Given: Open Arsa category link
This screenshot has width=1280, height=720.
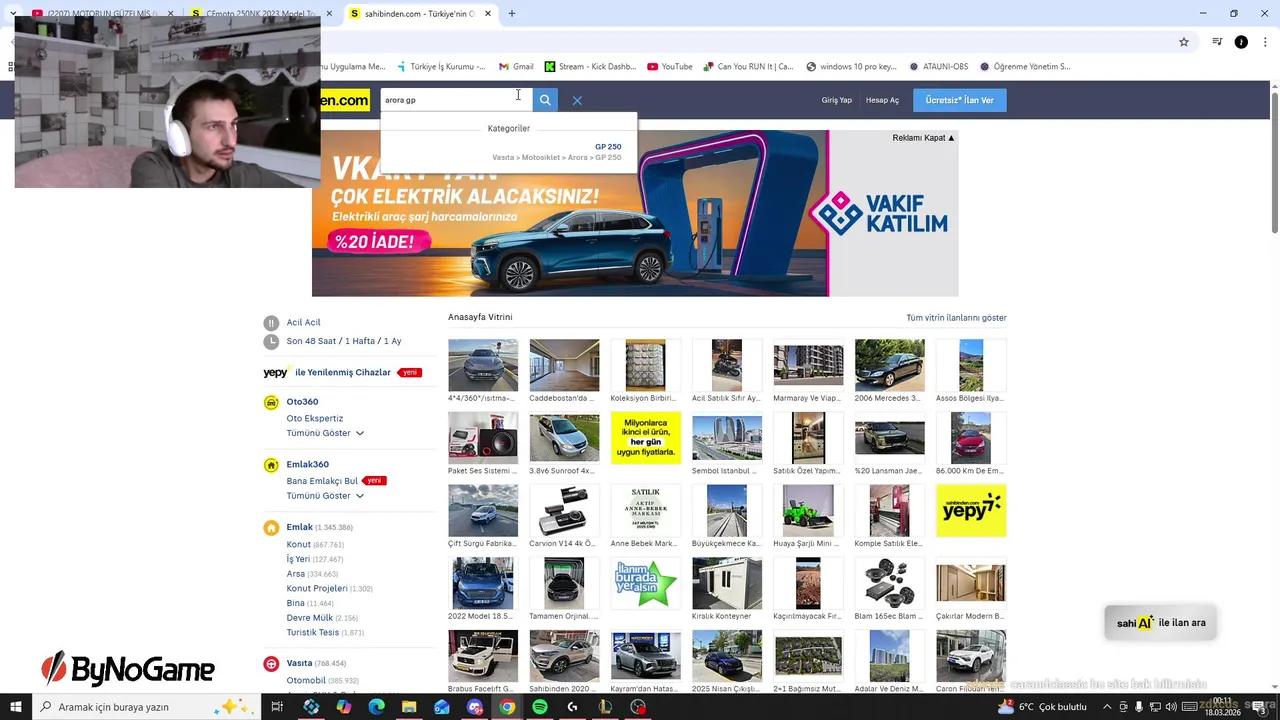Looking at the screenshot, I should pyautogui.click(x=296, y=574).
